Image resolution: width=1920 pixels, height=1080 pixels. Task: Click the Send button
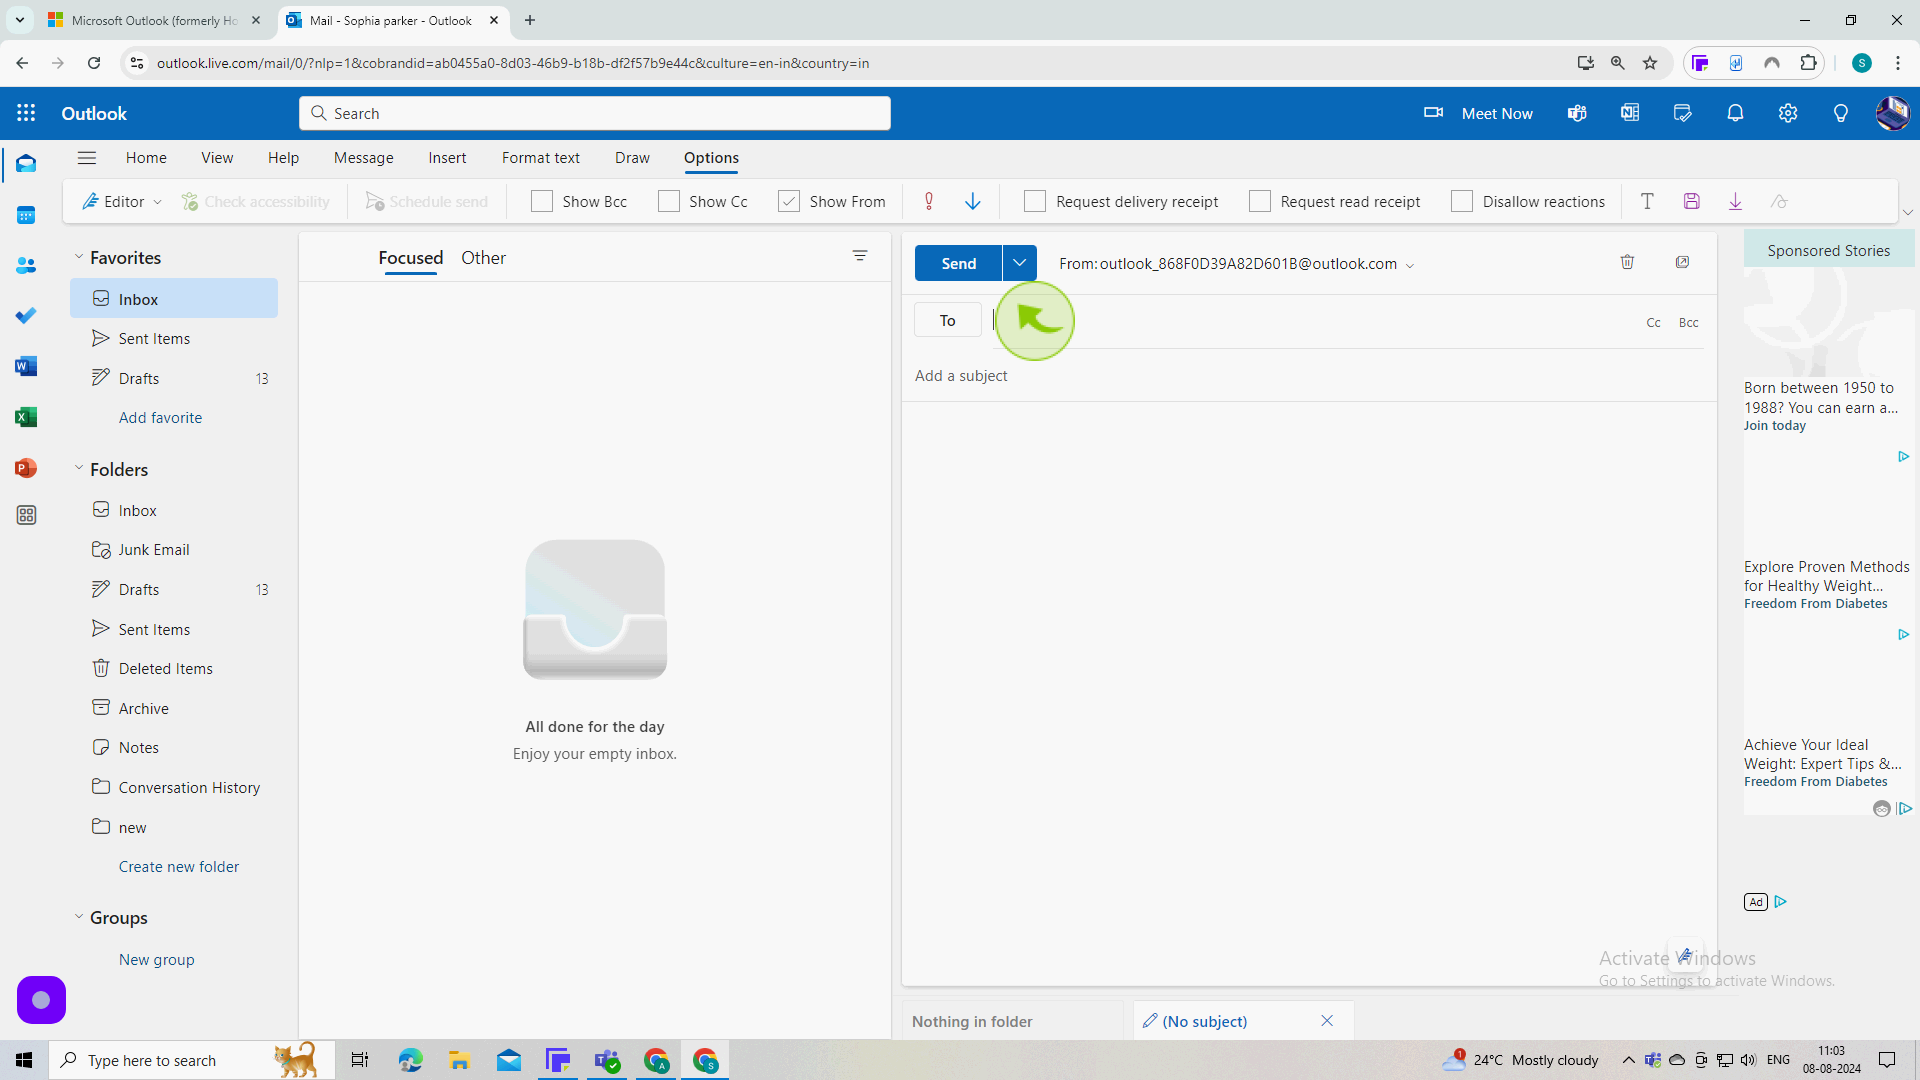point(961,264)
